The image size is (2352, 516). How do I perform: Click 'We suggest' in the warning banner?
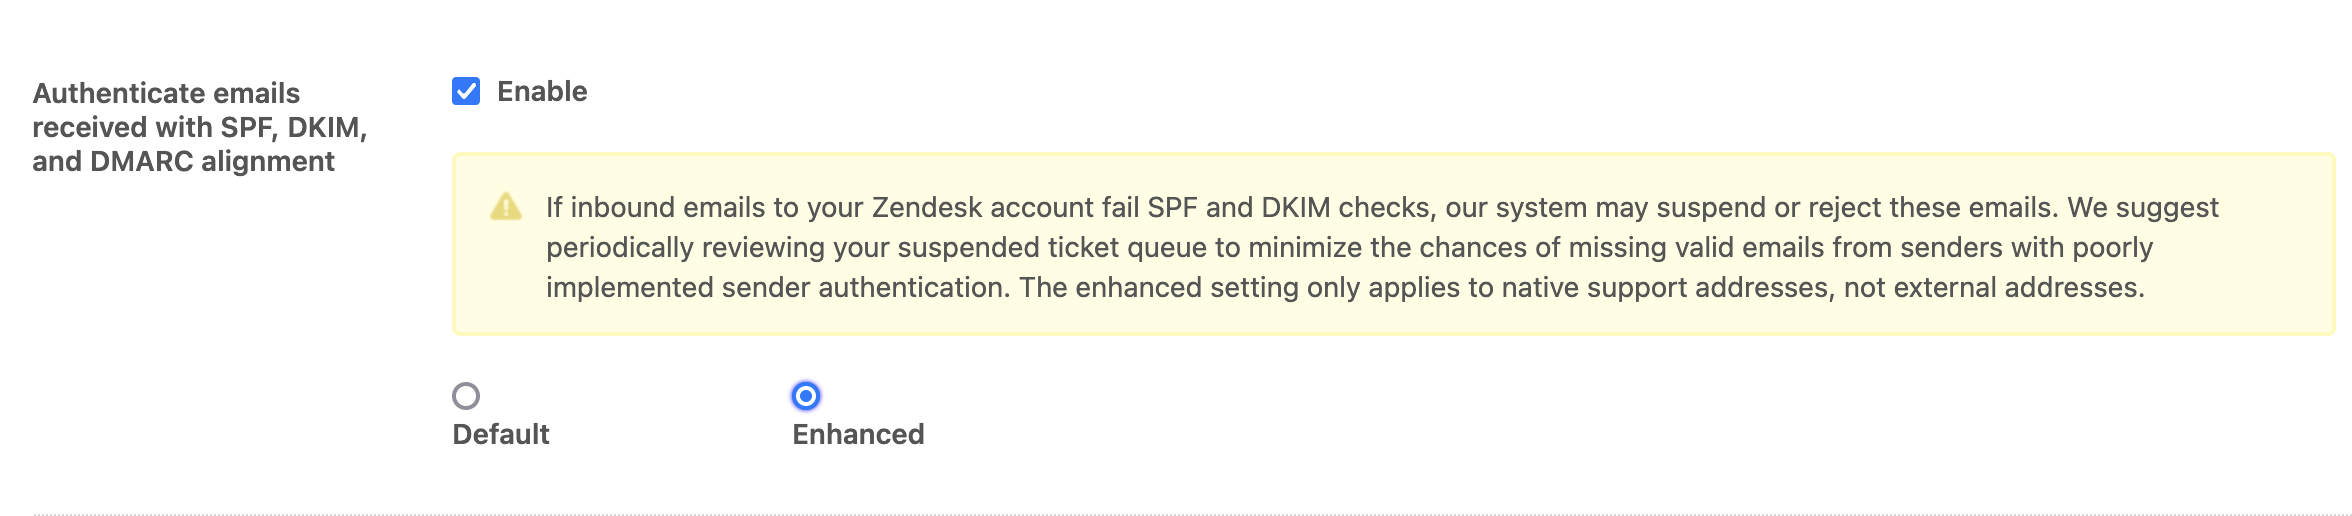(x=2143, y=207)
